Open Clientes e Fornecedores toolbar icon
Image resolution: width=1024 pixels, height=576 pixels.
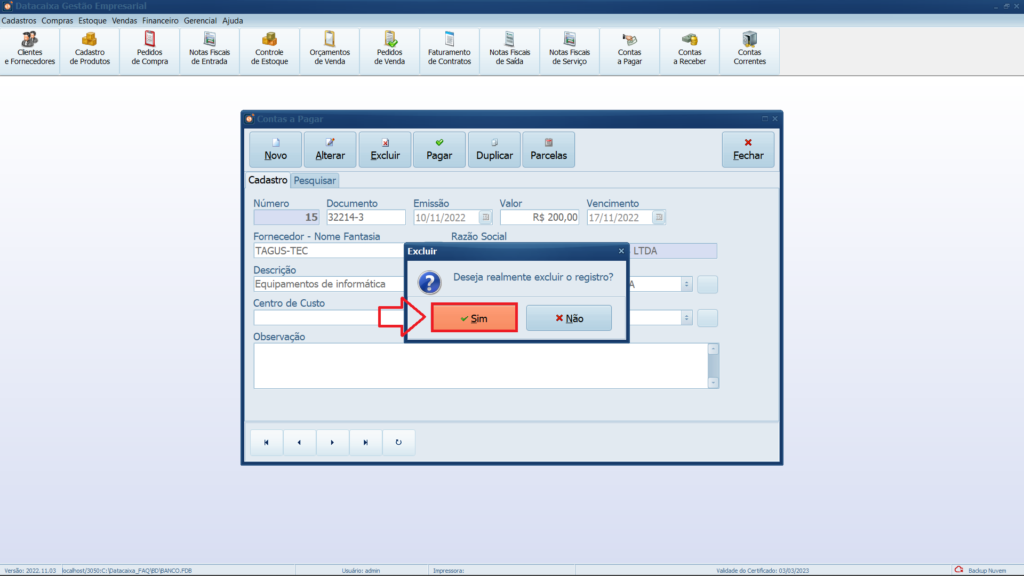pos(30,49)
